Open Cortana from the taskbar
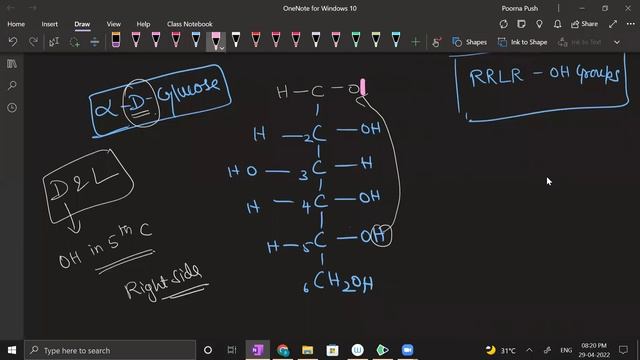 [x=208, y=350]
